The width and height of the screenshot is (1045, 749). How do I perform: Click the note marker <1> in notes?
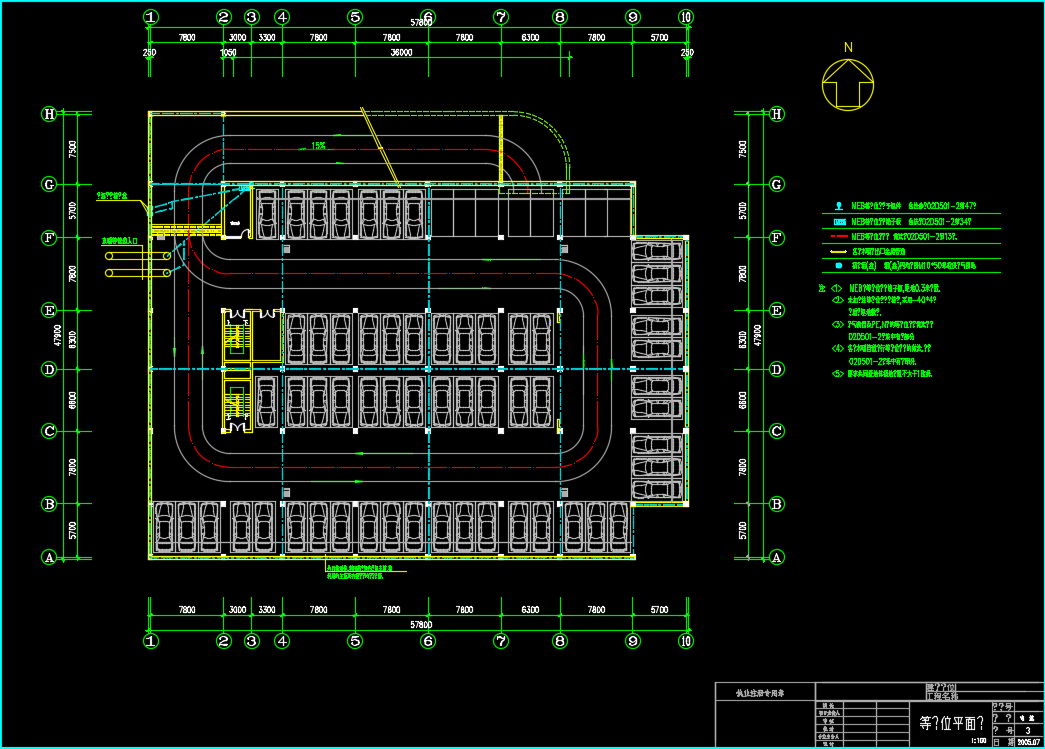pos(837,288)
